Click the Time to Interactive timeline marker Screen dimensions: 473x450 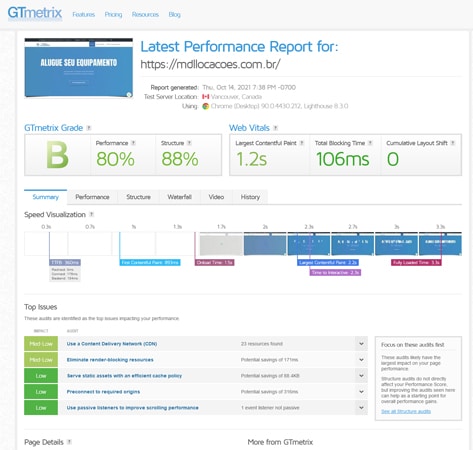point(335,273)
